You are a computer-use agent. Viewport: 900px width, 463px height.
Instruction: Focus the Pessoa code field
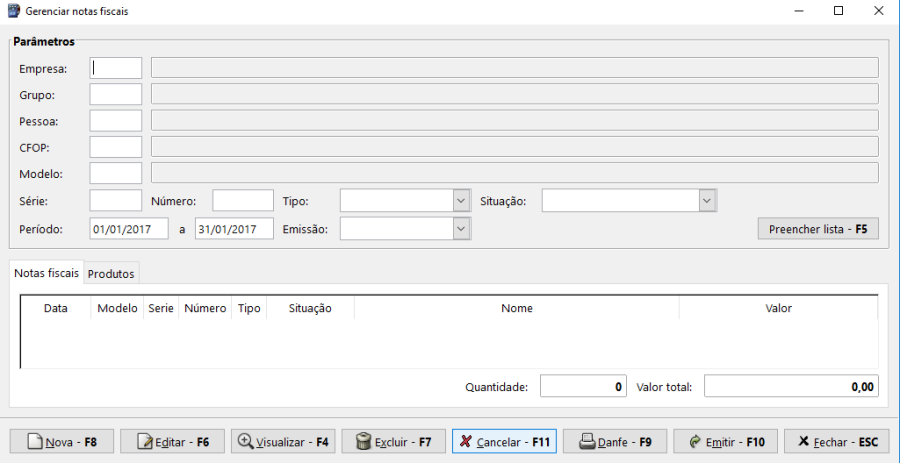coord(115,120)
